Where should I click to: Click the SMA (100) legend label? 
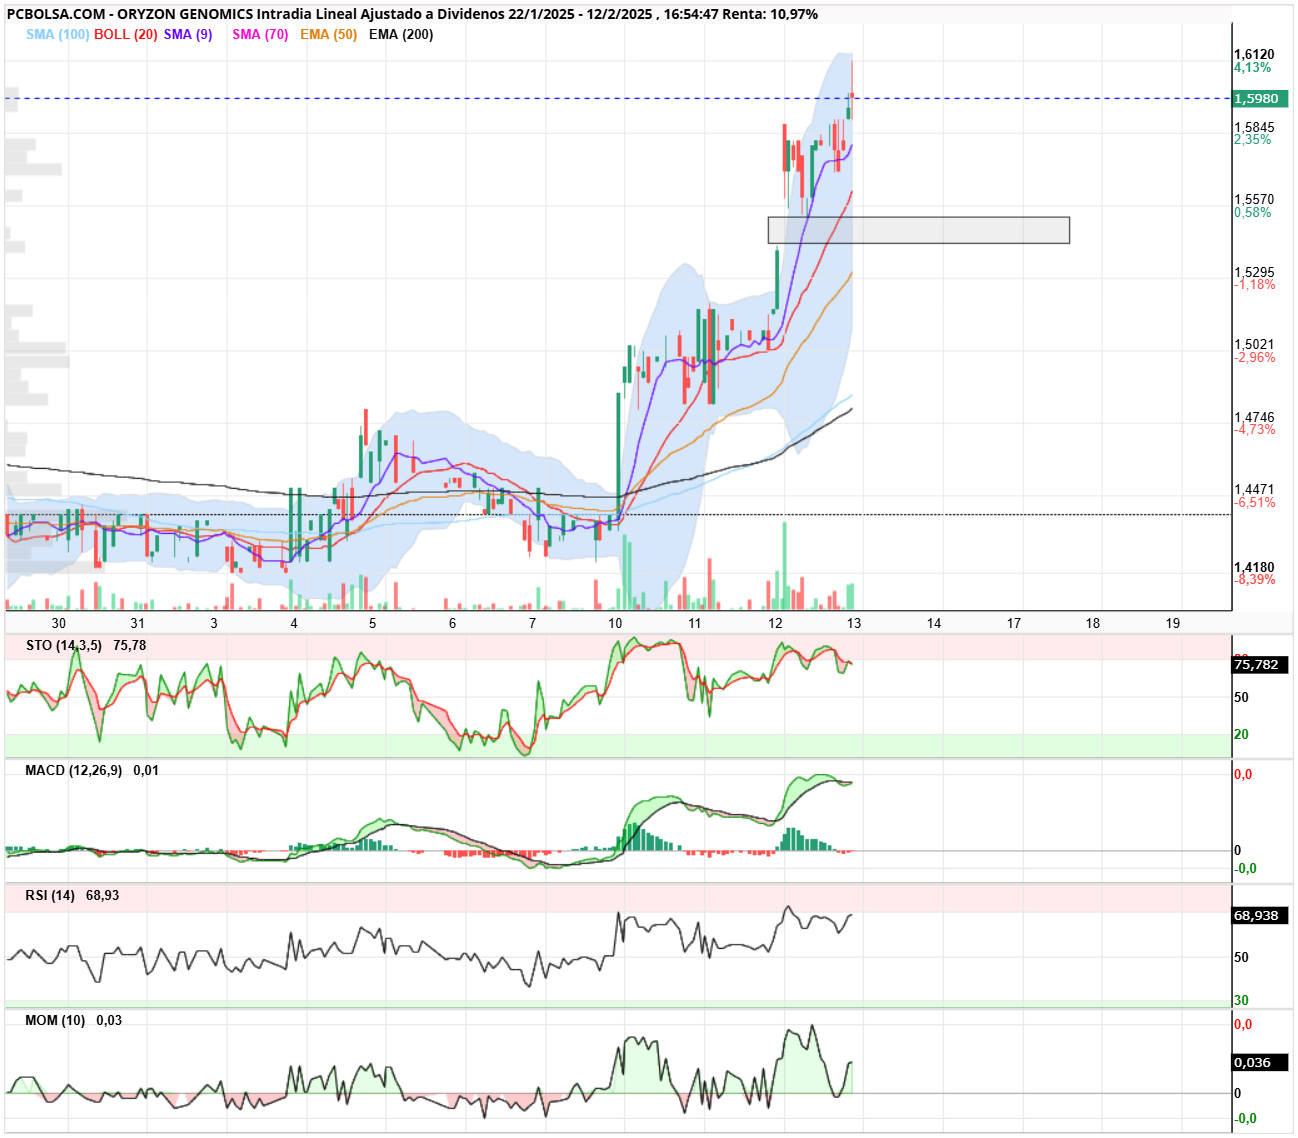[x=57, y=34]
